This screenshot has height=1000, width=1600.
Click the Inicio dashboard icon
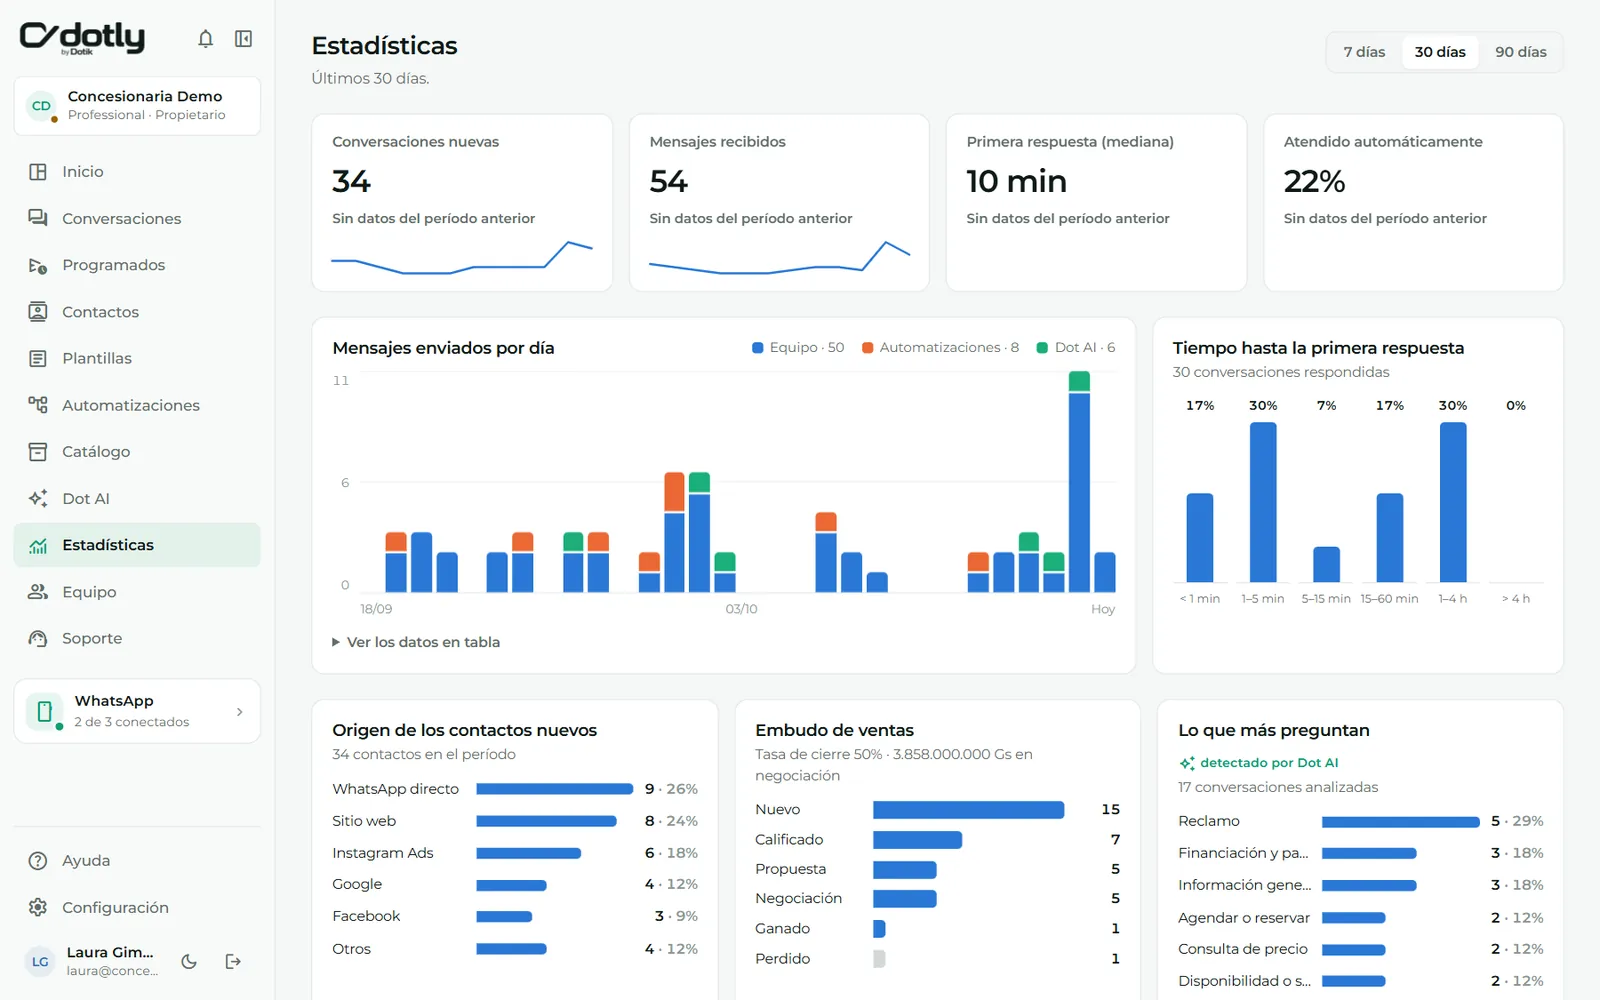tap(38, 172)
